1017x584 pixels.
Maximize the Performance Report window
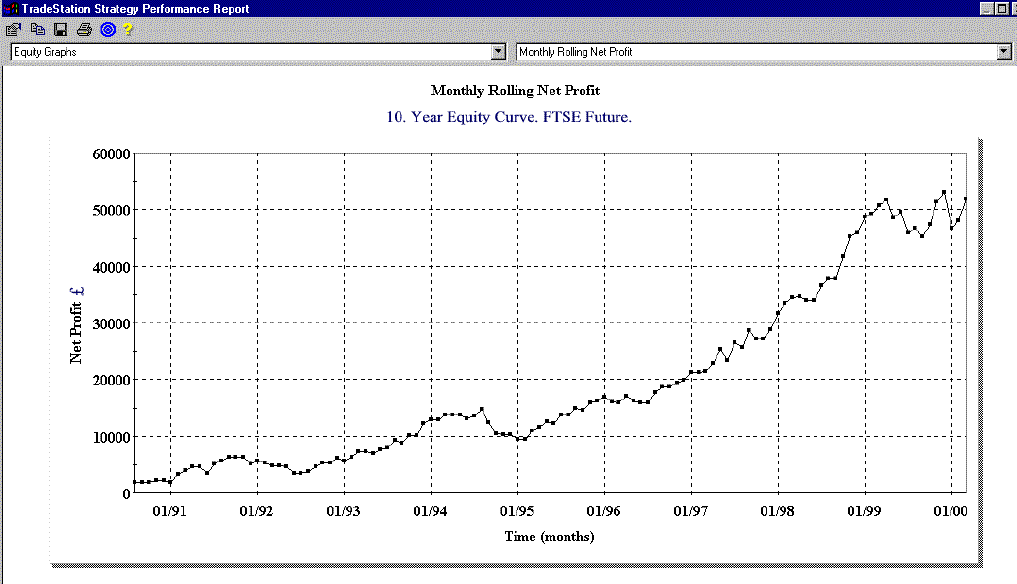tap(1003, 8)
